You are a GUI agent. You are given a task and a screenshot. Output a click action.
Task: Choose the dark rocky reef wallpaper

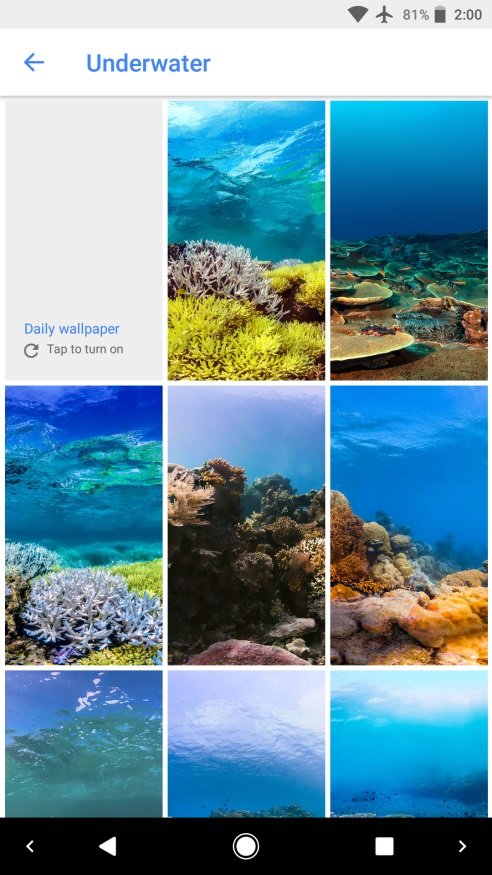[246, 525]
